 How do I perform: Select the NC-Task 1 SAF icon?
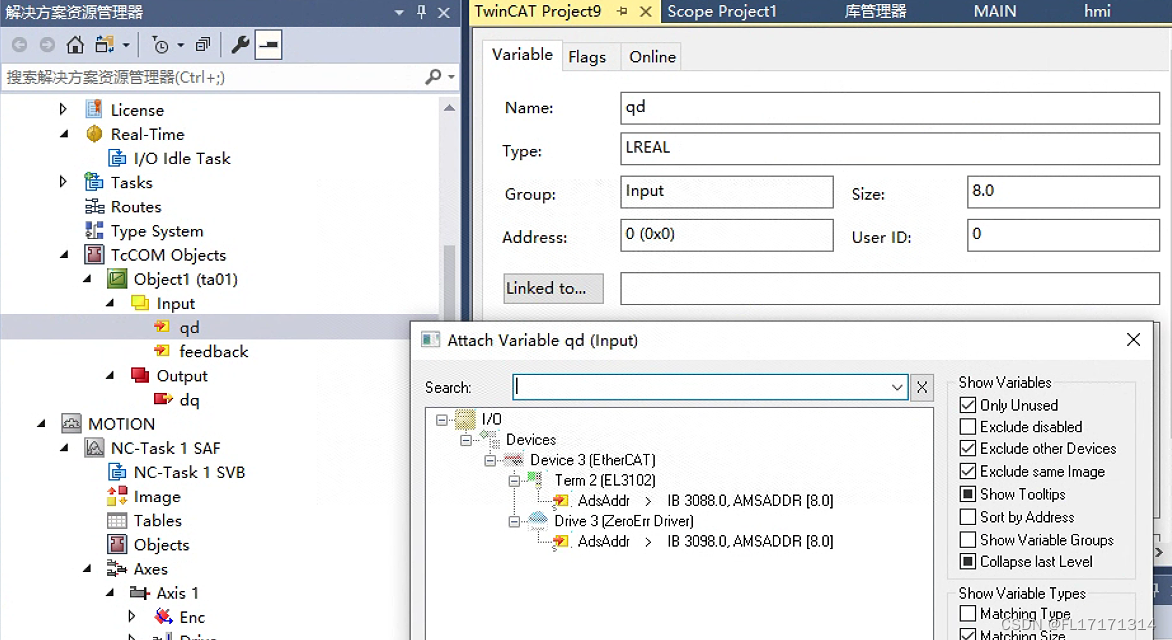(94, 448)
